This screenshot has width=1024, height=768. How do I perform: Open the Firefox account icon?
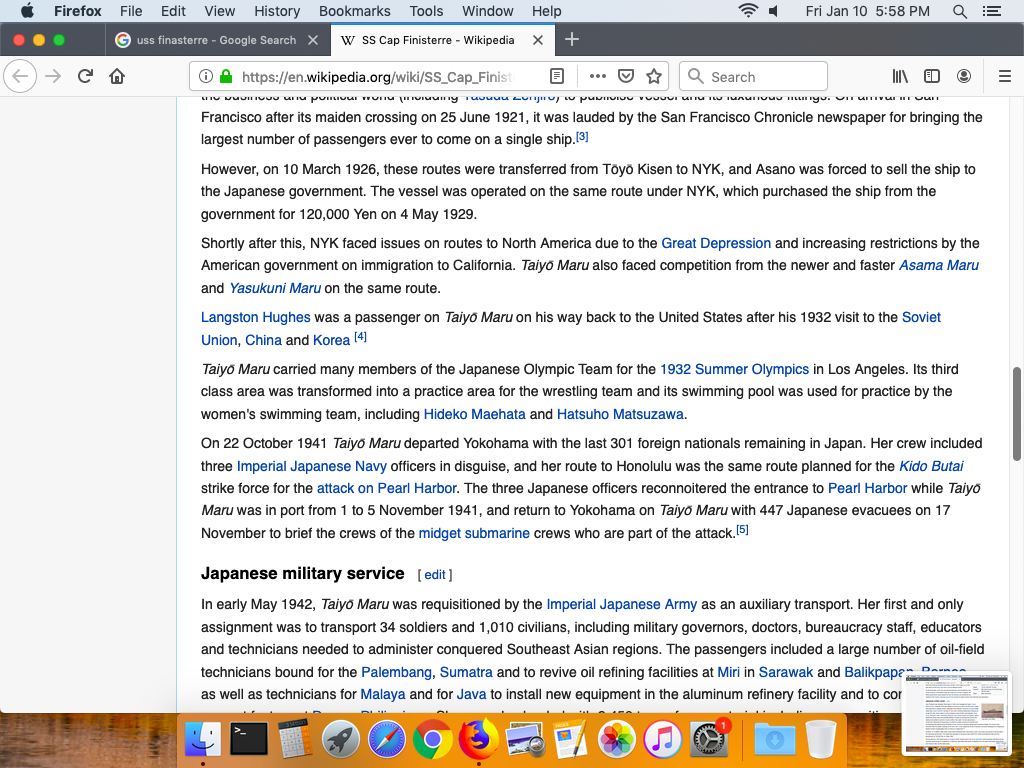[x=964, y=77]
